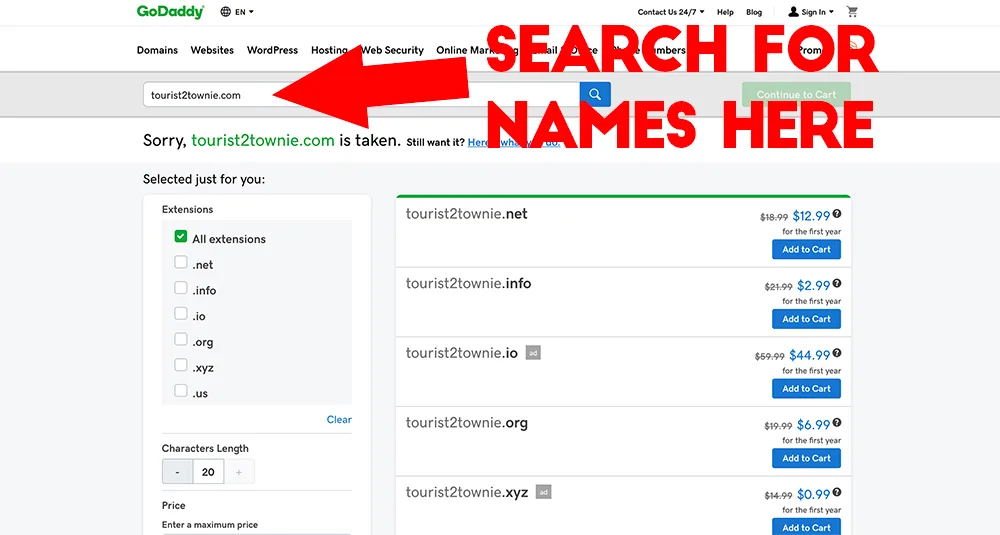Click the tourist2townie.info domain name
Image resolution: width=1000 pixels, height=535 pixels.
(x=468, y=283)
